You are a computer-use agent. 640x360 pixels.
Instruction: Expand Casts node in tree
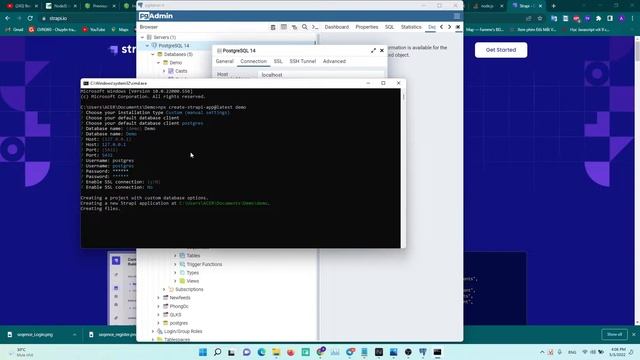click(164, 71)
